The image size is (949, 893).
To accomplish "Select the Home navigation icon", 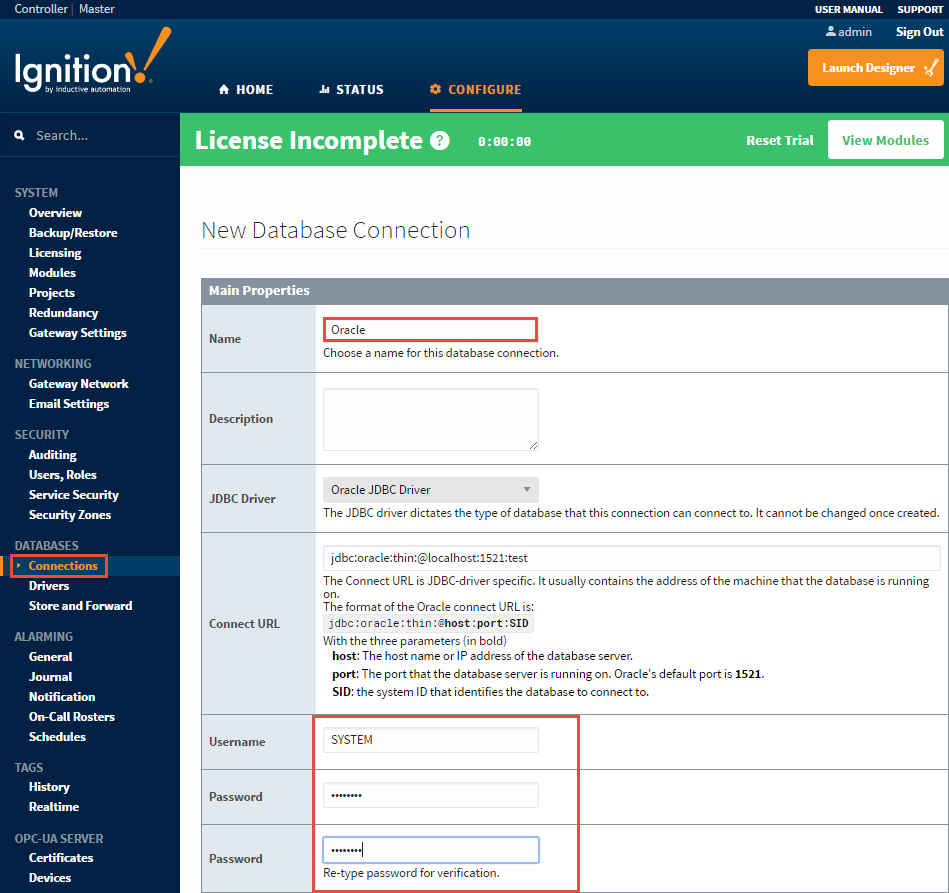I will point(223,89).
